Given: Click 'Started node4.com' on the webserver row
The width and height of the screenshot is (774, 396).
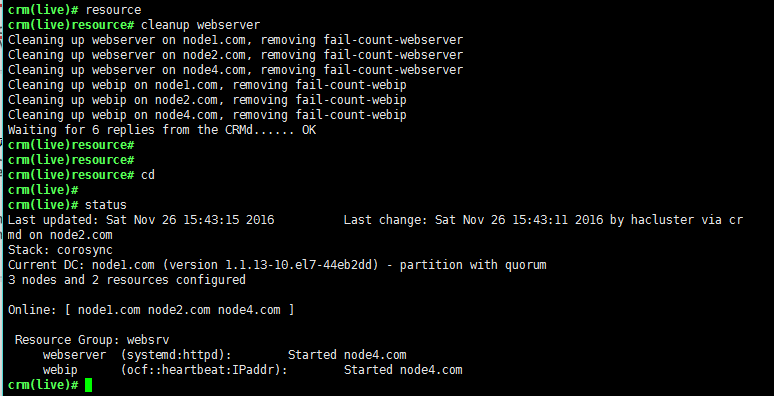Looking at the screenshot, I should tap(347, 355).
